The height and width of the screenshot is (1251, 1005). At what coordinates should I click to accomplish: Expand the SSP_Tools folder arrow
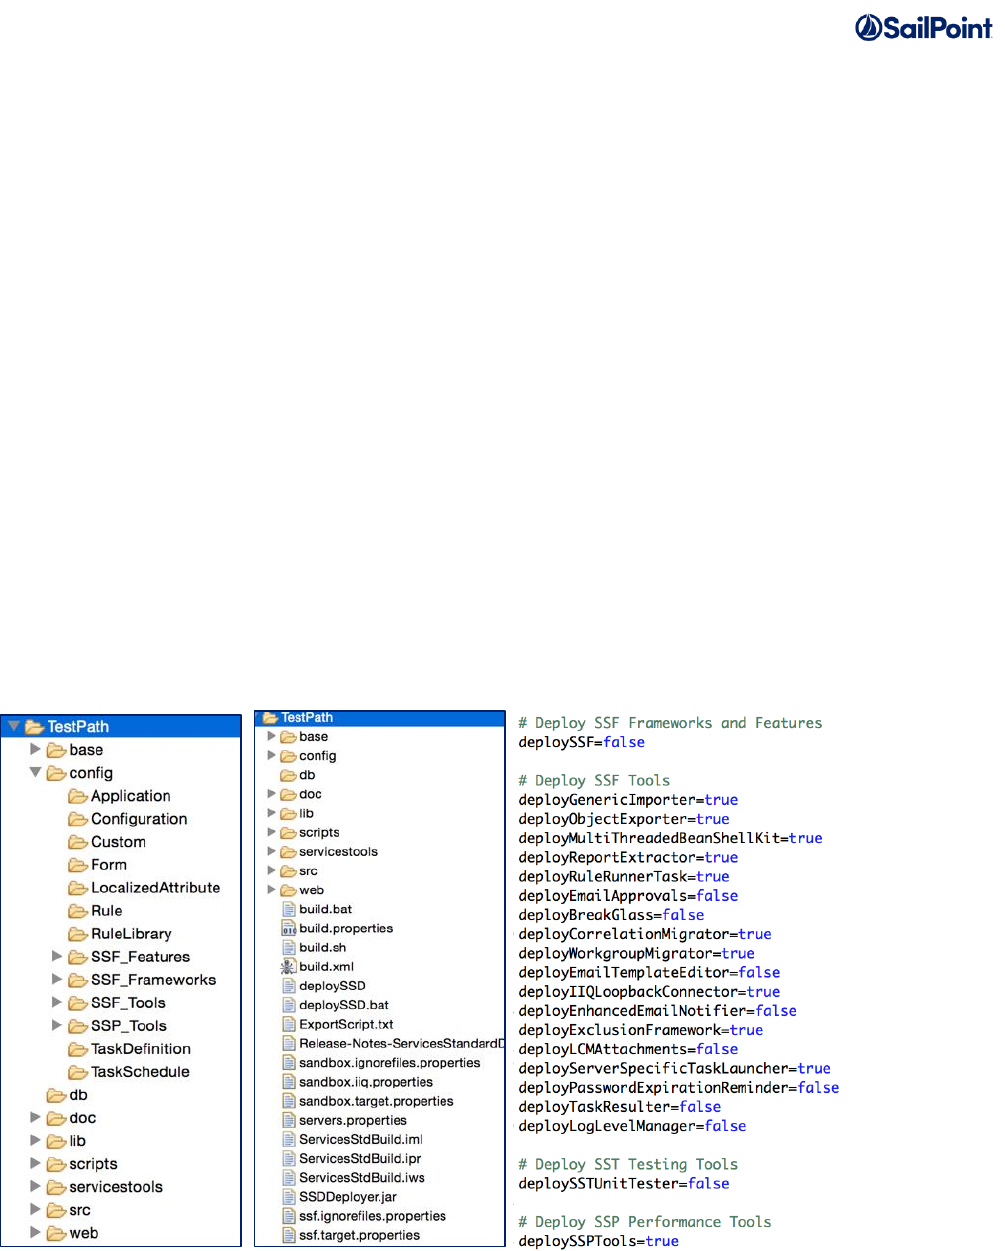[57, 1026]
